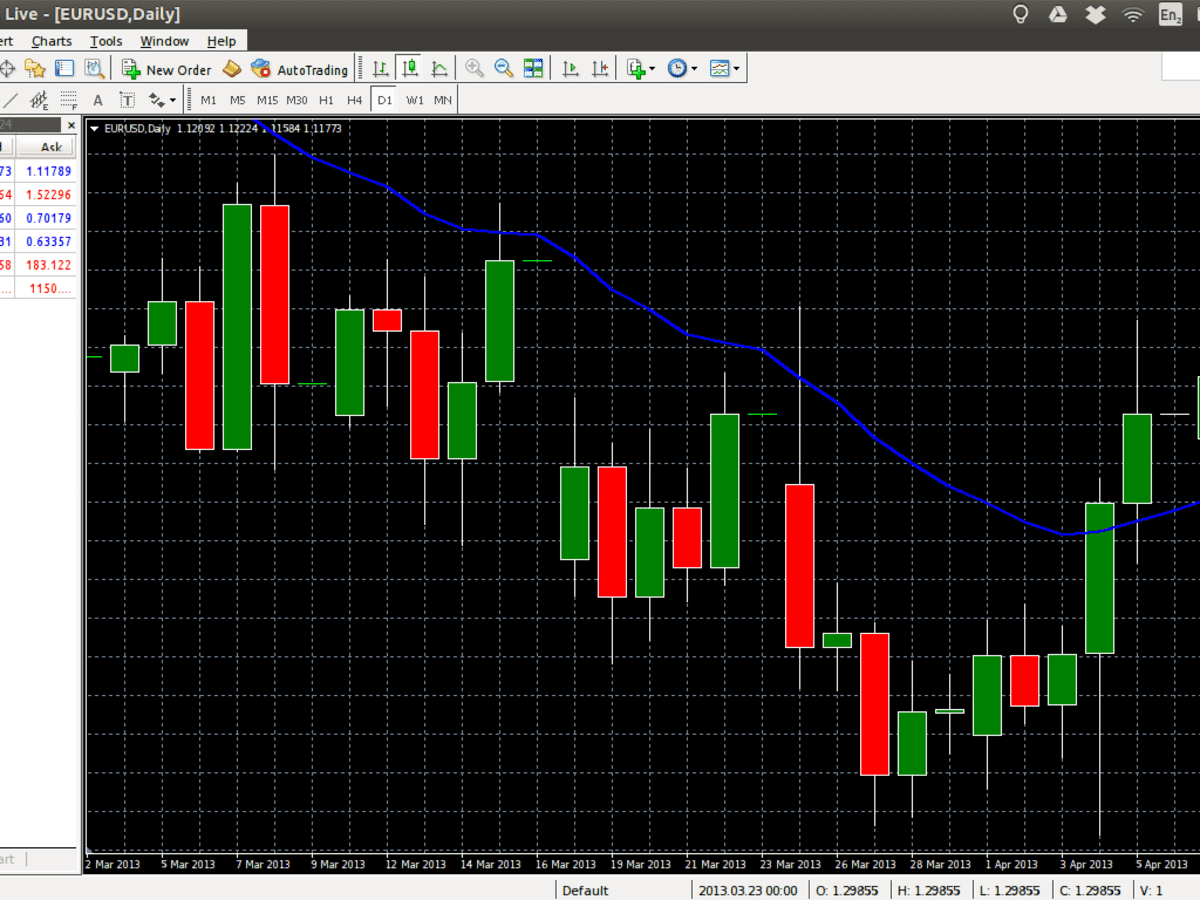Switch chart to line chart display
Image resolution: width=1200 pixels, height=900 pixels.
click(x=439, y=68)
